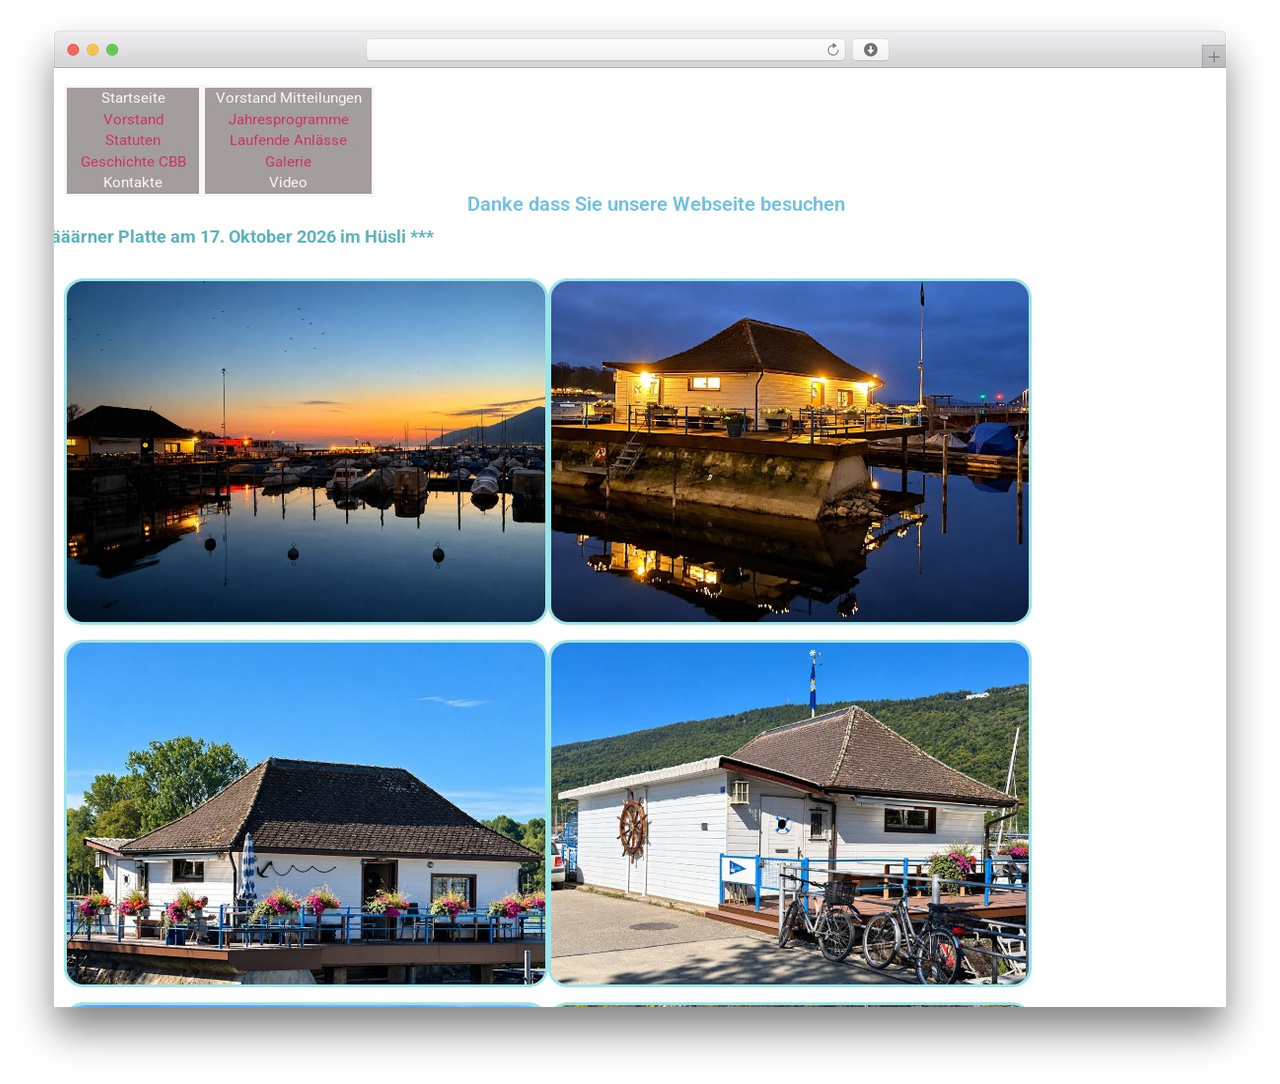The height and width of the screenshot is (1084, 1280).
Task: Open the Jahresprogramme link
Action: (x=288, y=119)
